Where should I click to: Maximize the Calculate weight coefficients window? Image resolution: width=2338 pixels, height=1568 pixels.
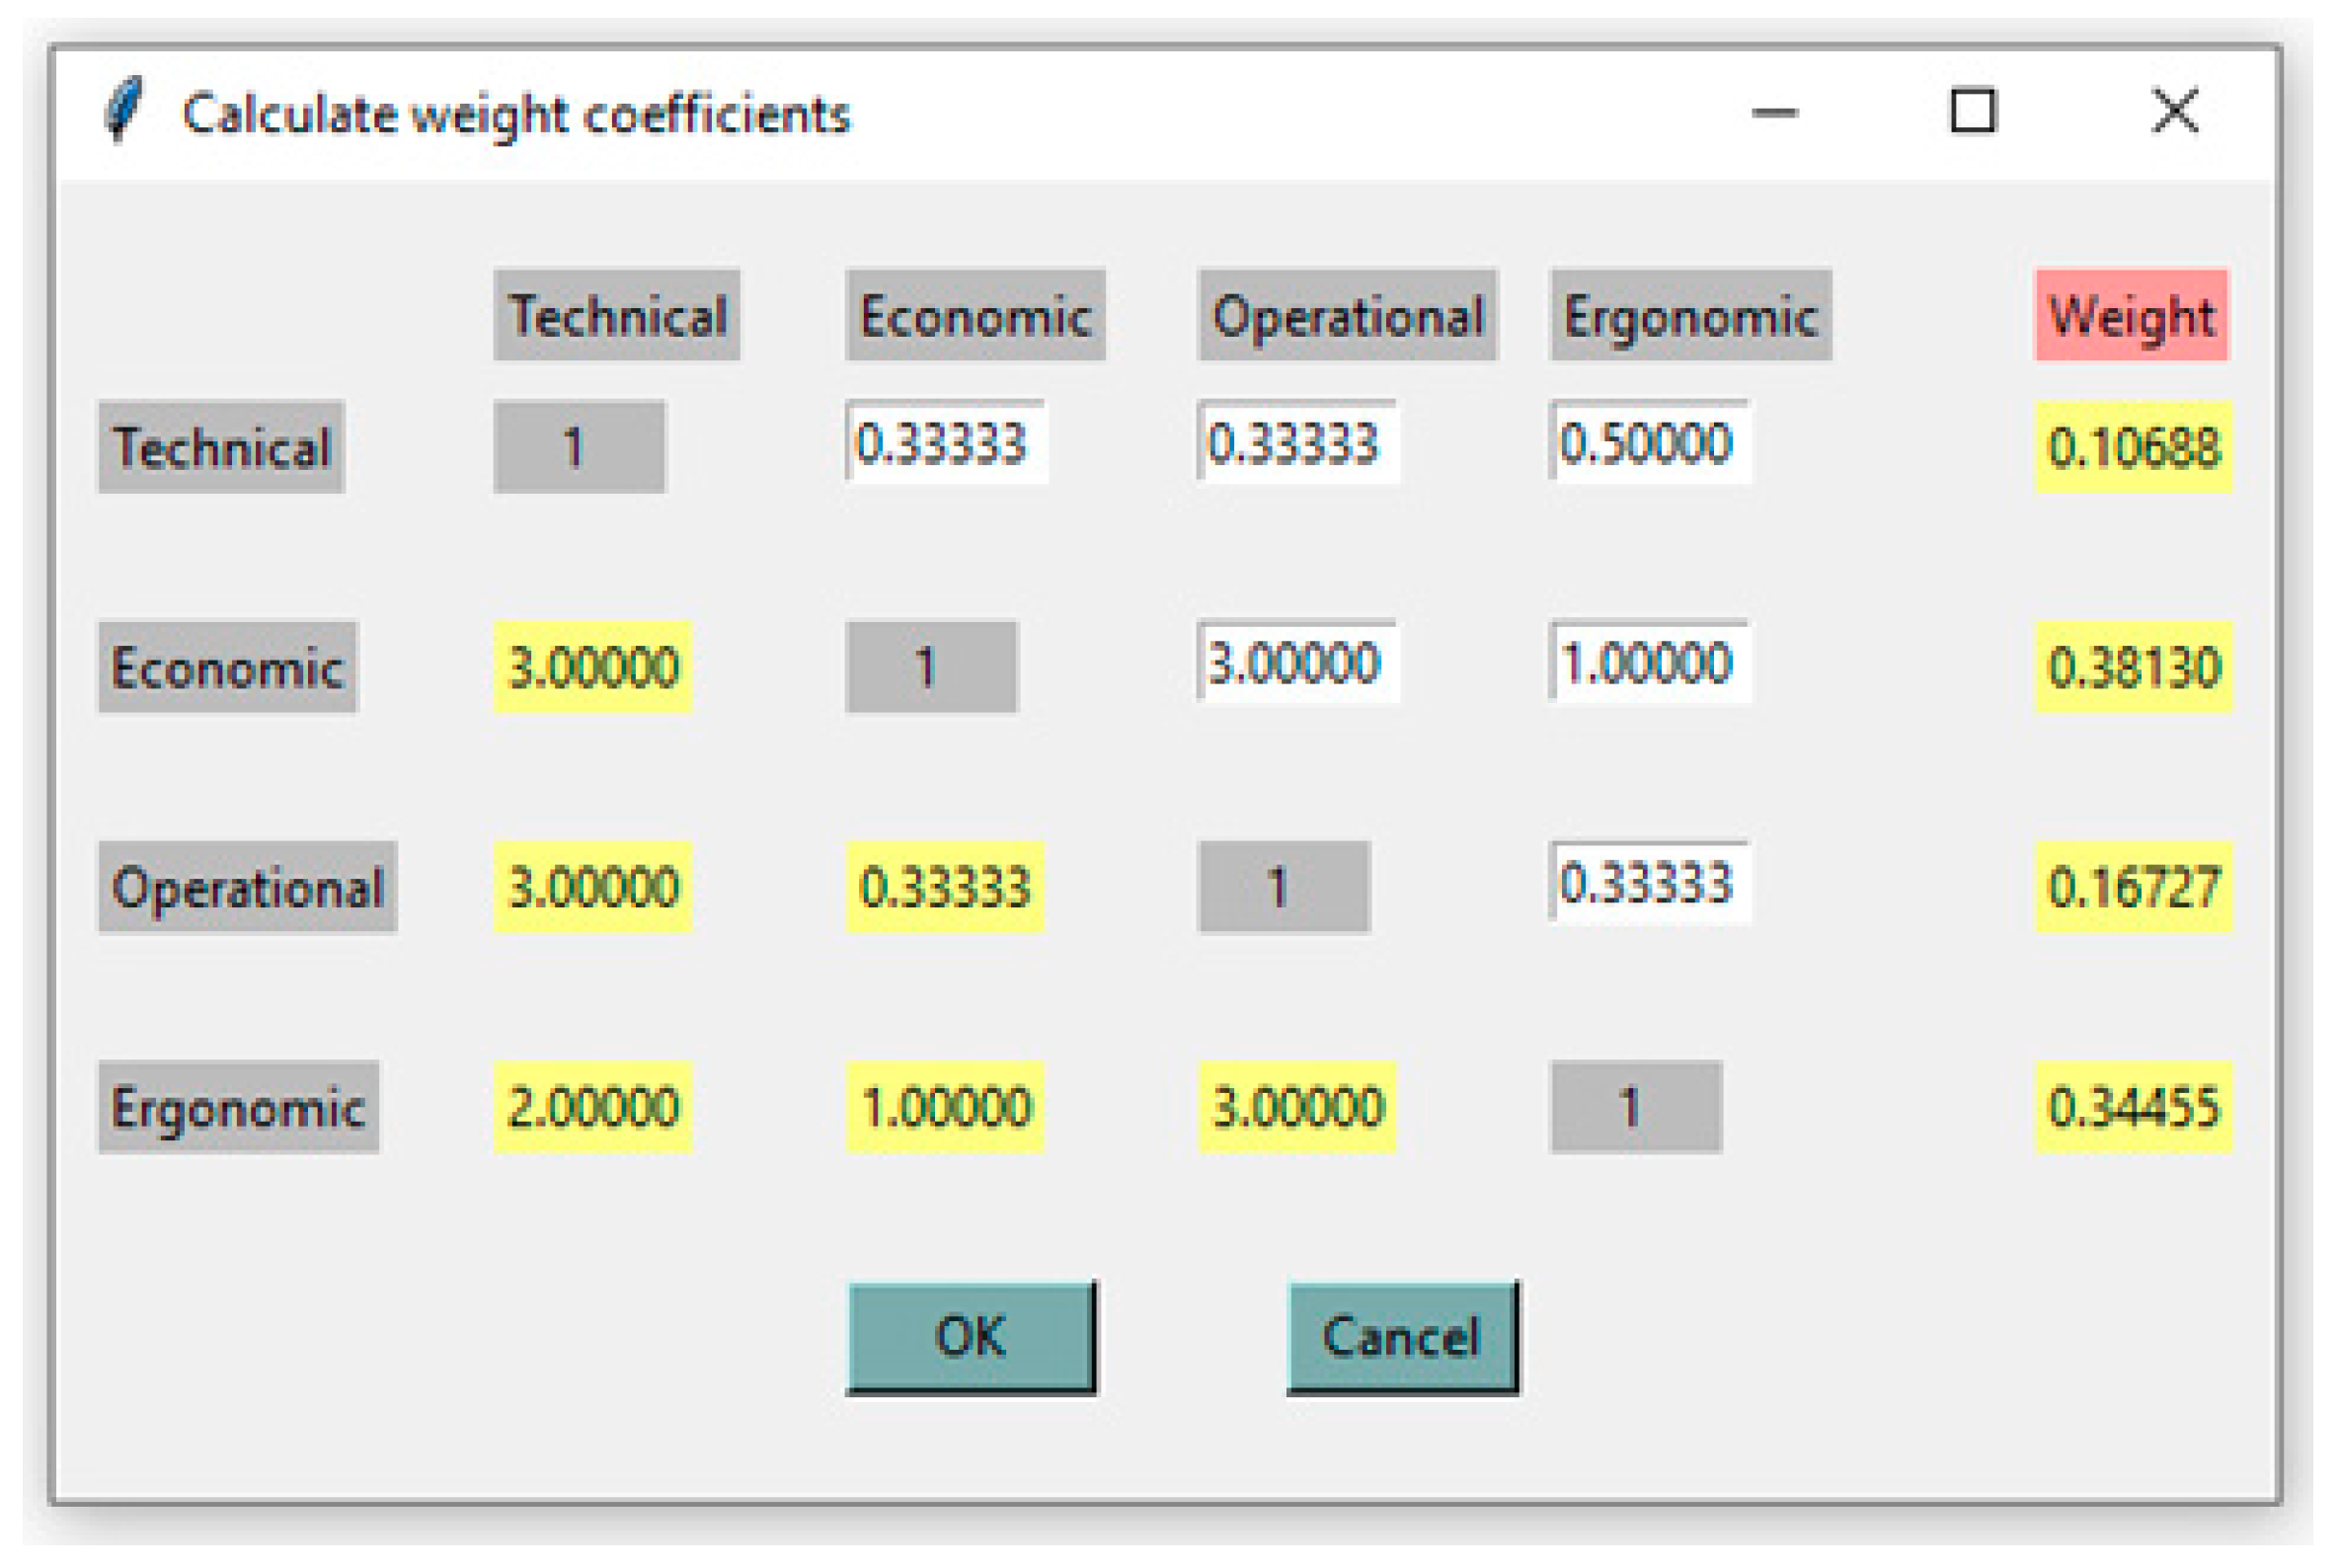point(1973,111)
